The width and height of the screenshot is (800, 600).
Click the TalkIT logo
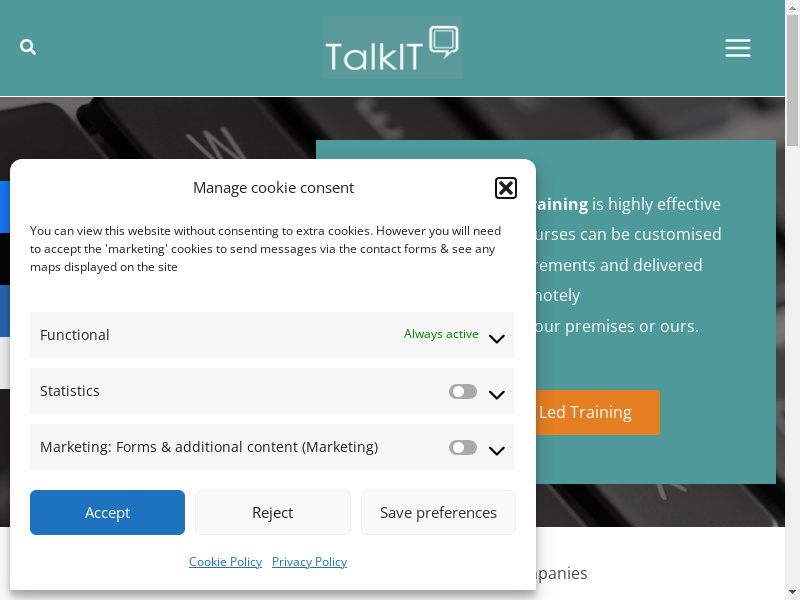click(x=392, y=47)
